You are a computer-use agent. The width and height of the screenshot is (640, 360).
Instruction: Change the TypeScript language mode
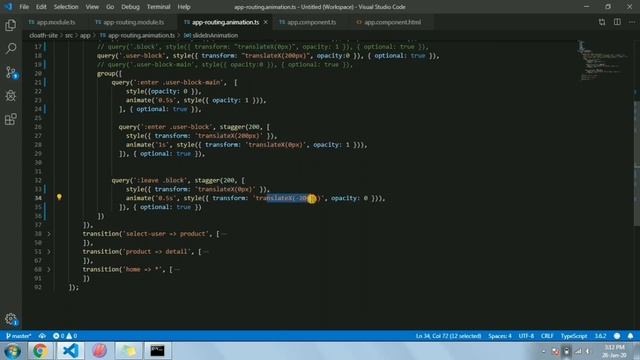(573, 336)
